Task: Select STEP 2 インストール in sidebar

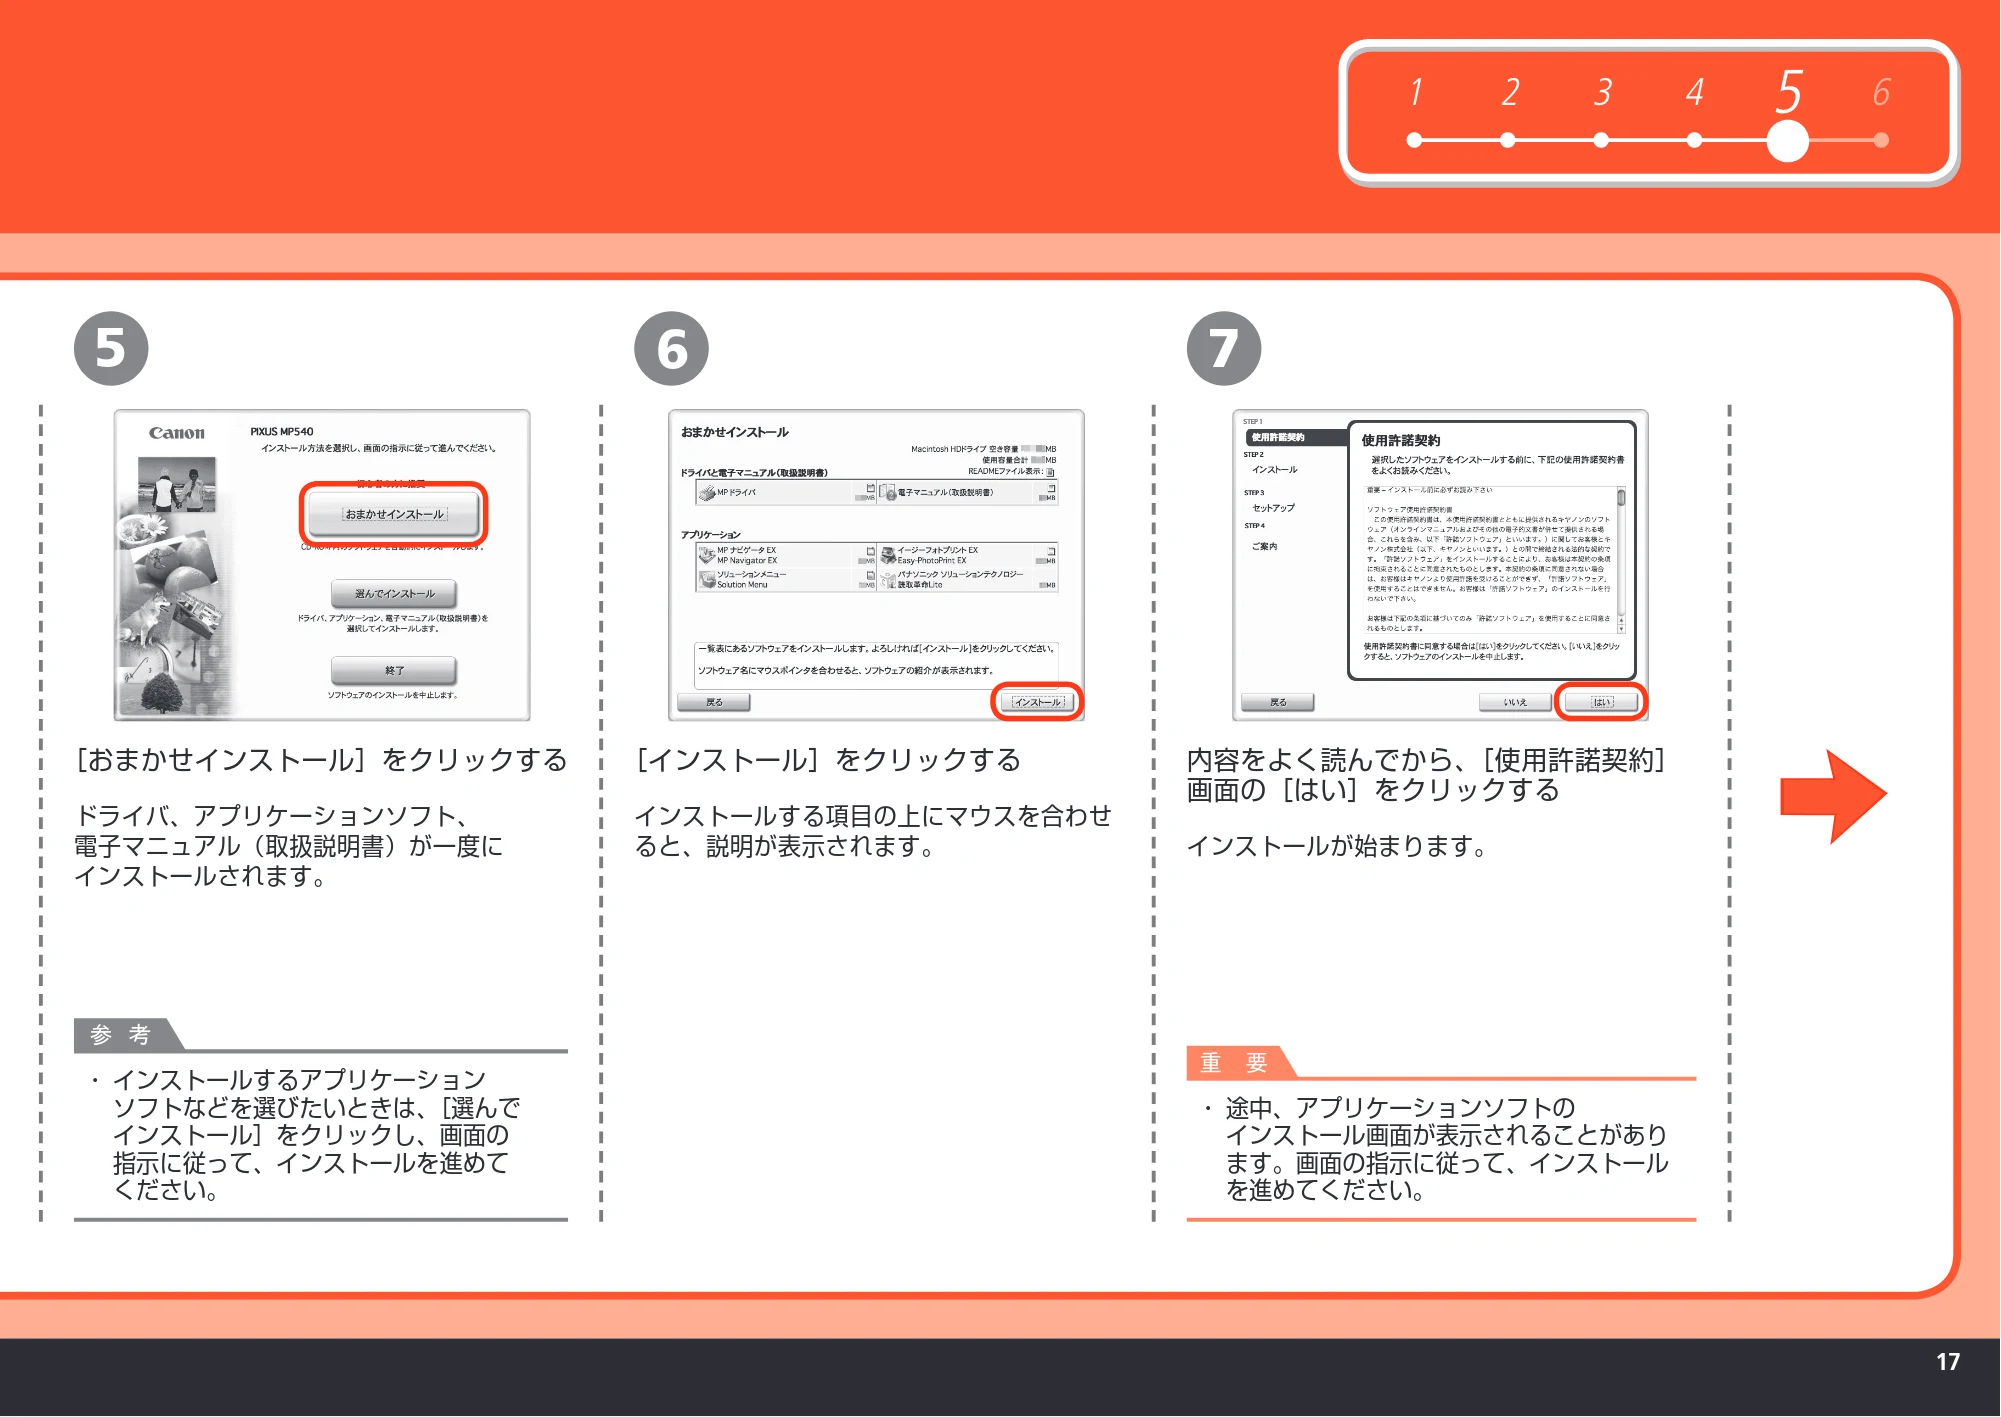Action: (1274, 469)
